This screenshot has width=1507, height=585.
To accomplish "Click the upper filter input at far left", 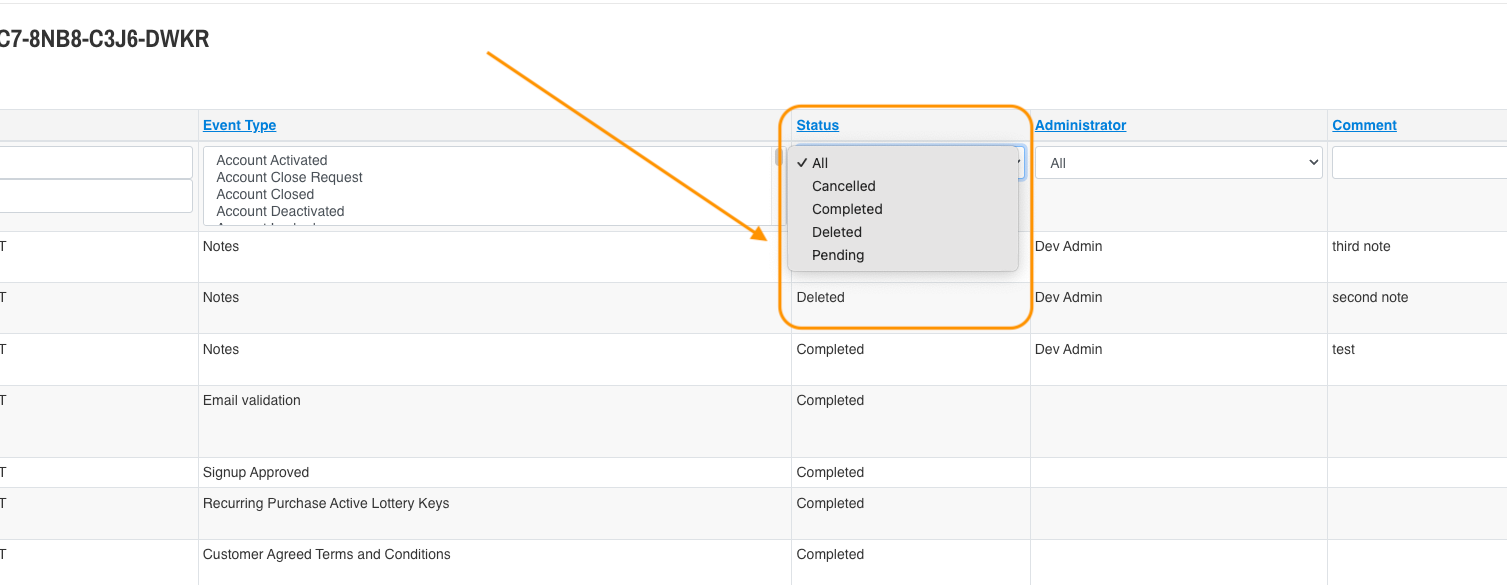I will click(96, 162).
